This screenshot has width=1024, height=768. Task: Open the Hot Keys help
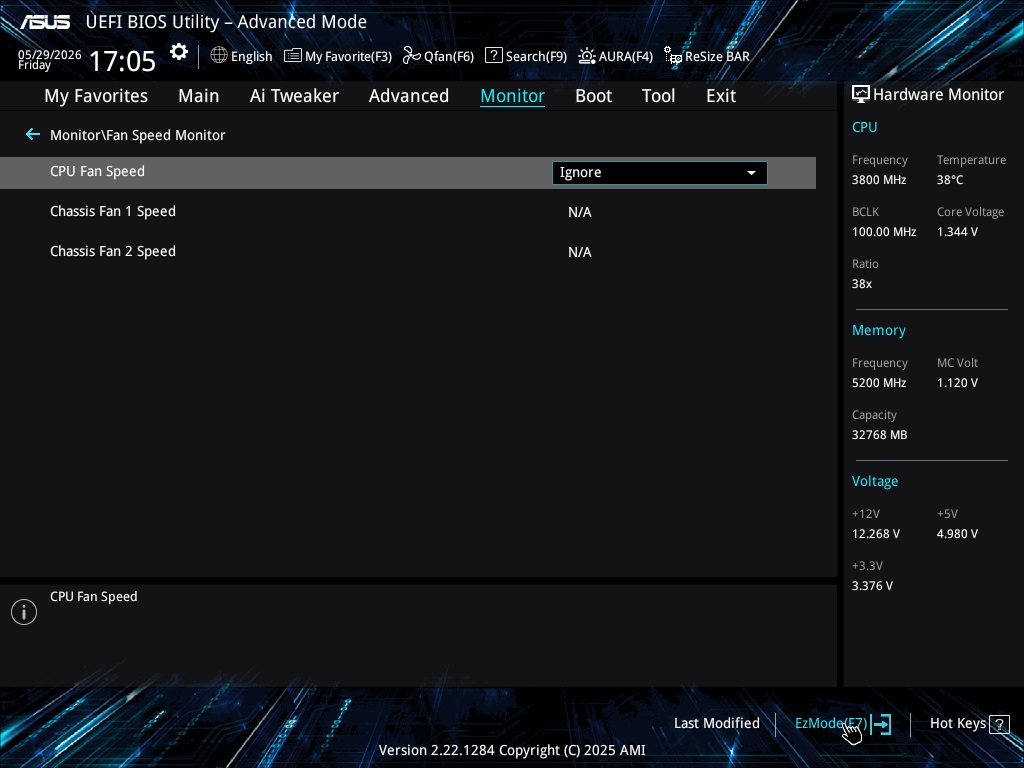[x=958, y=724]
